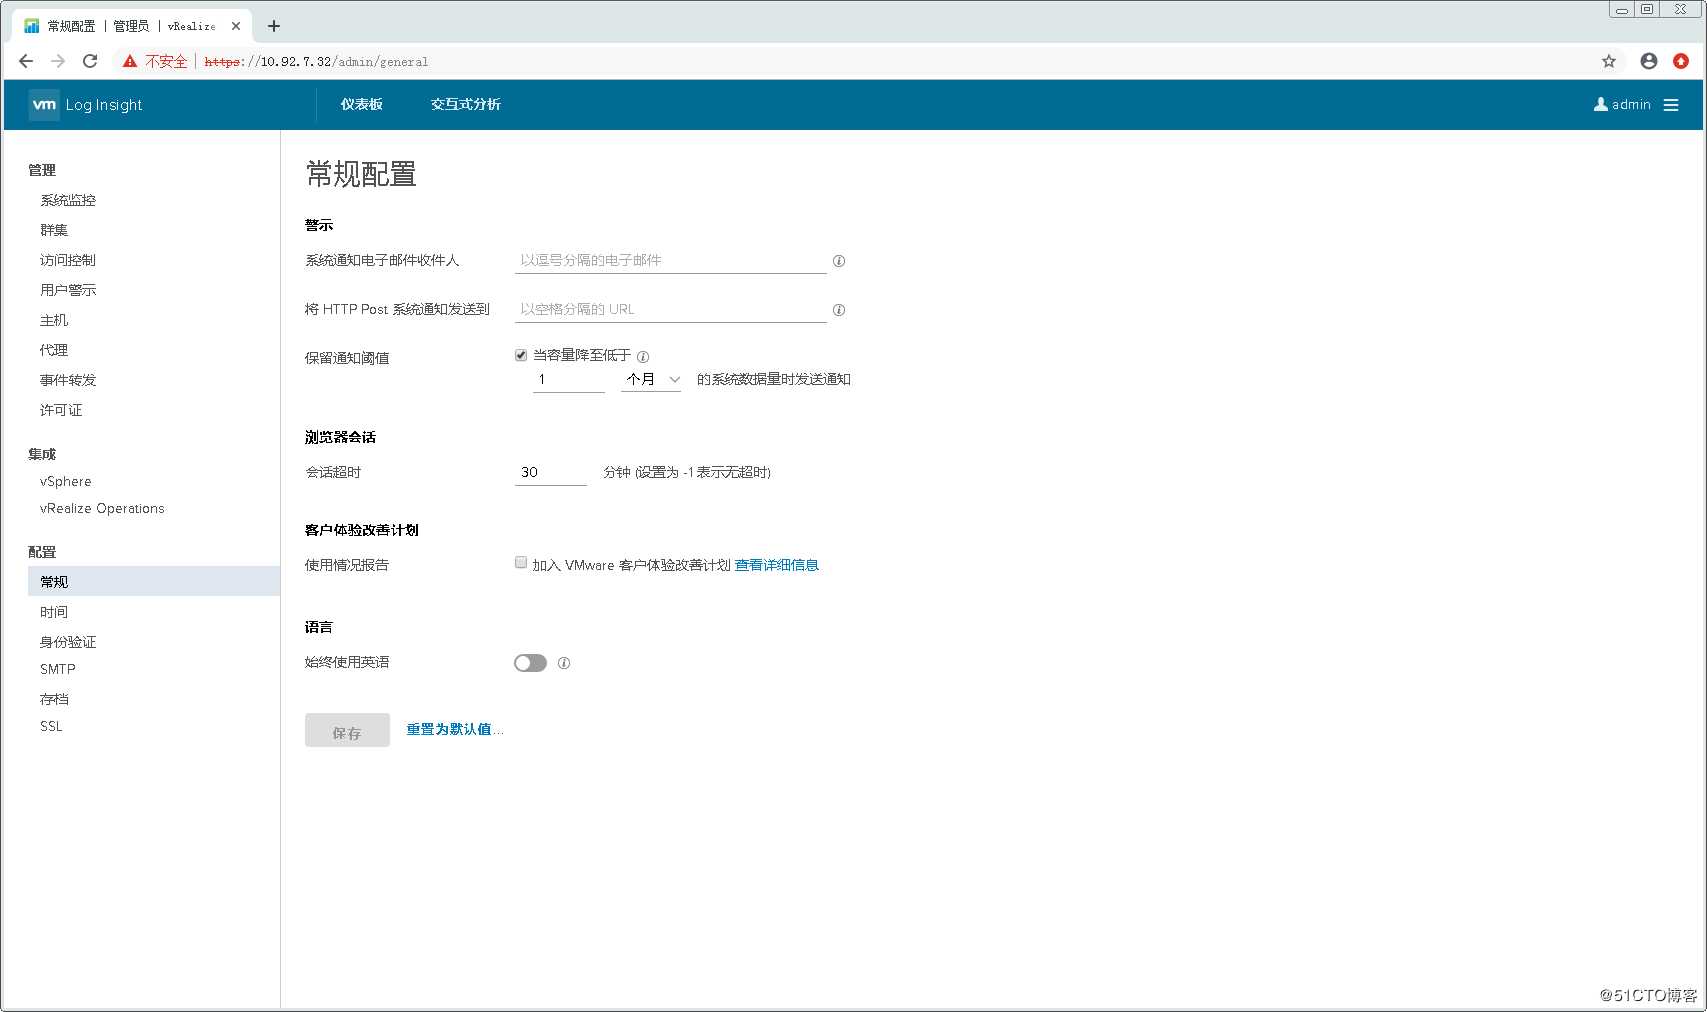Check 加入 VMware 客户体验改善计划 checkbox
This screenshot has height=1012, width=1707.
[x=521, y=563]
